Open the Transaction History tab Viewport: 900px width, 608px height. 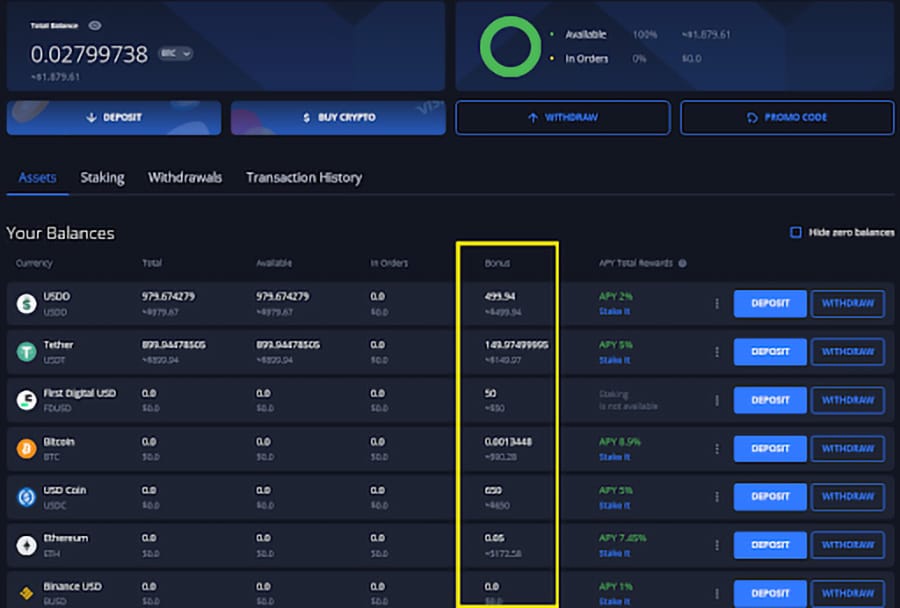304,177
